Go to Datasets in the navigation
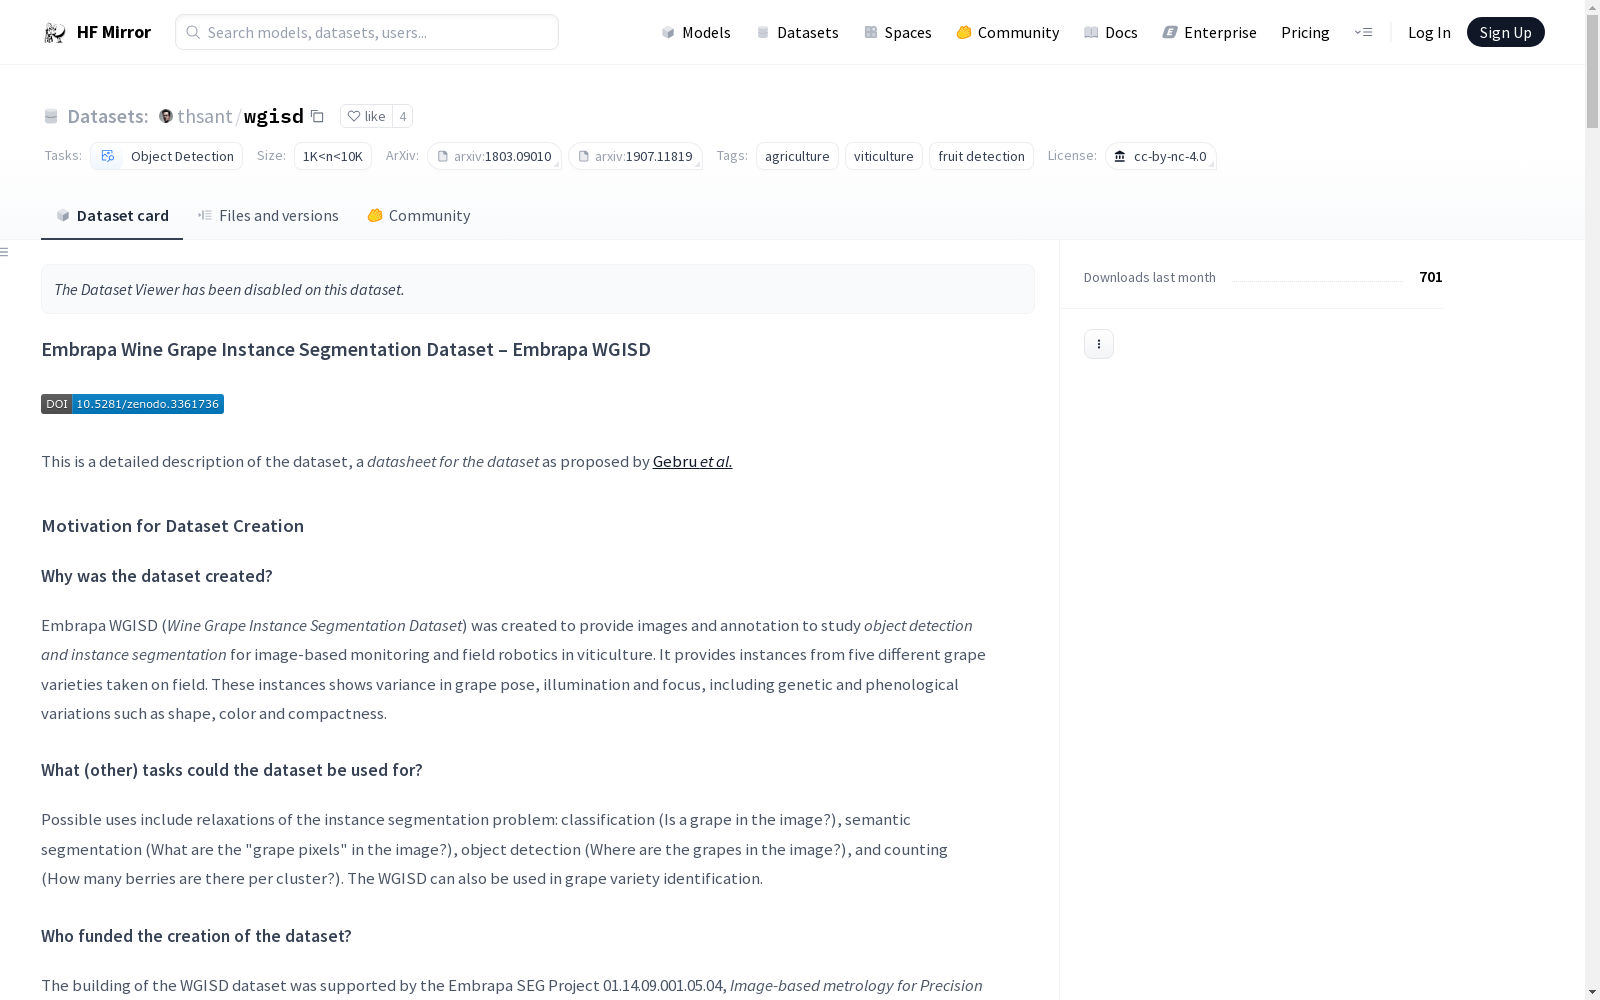The image size is (1600, 1000). pyautogui.click(x=797, y=32)
